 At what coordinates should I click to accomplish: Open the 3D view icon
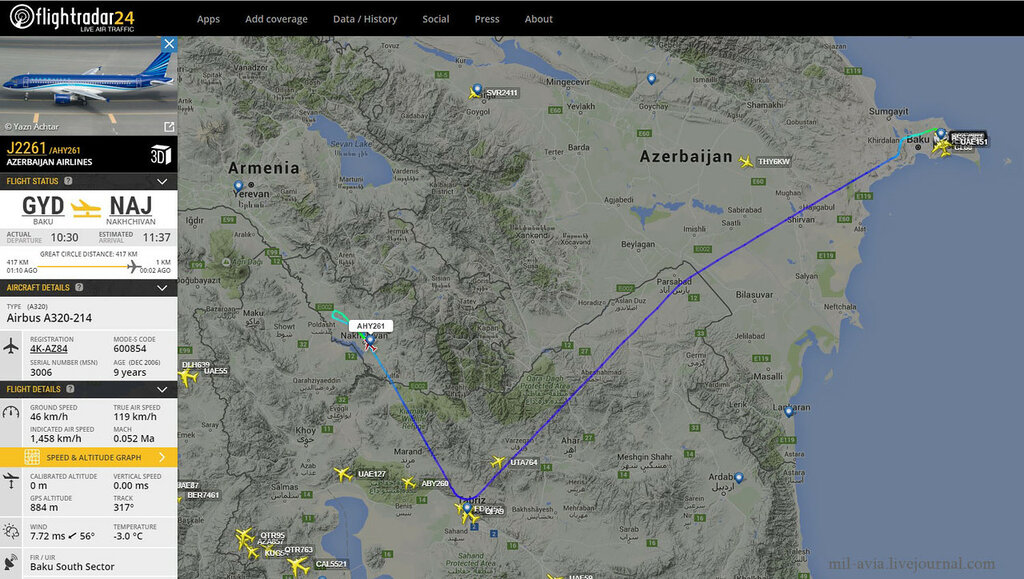click(161, 155)
